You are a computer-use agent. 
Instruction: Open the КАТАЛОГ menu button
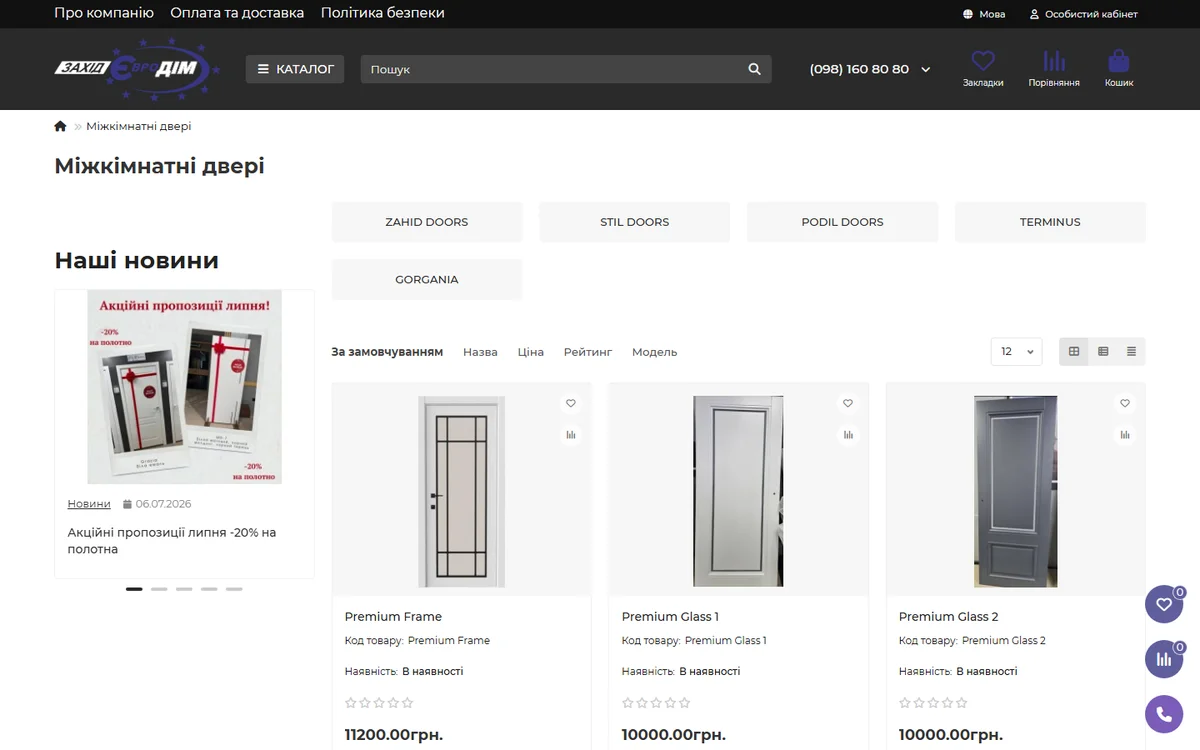pyautogui.click(x=295, y=69)
